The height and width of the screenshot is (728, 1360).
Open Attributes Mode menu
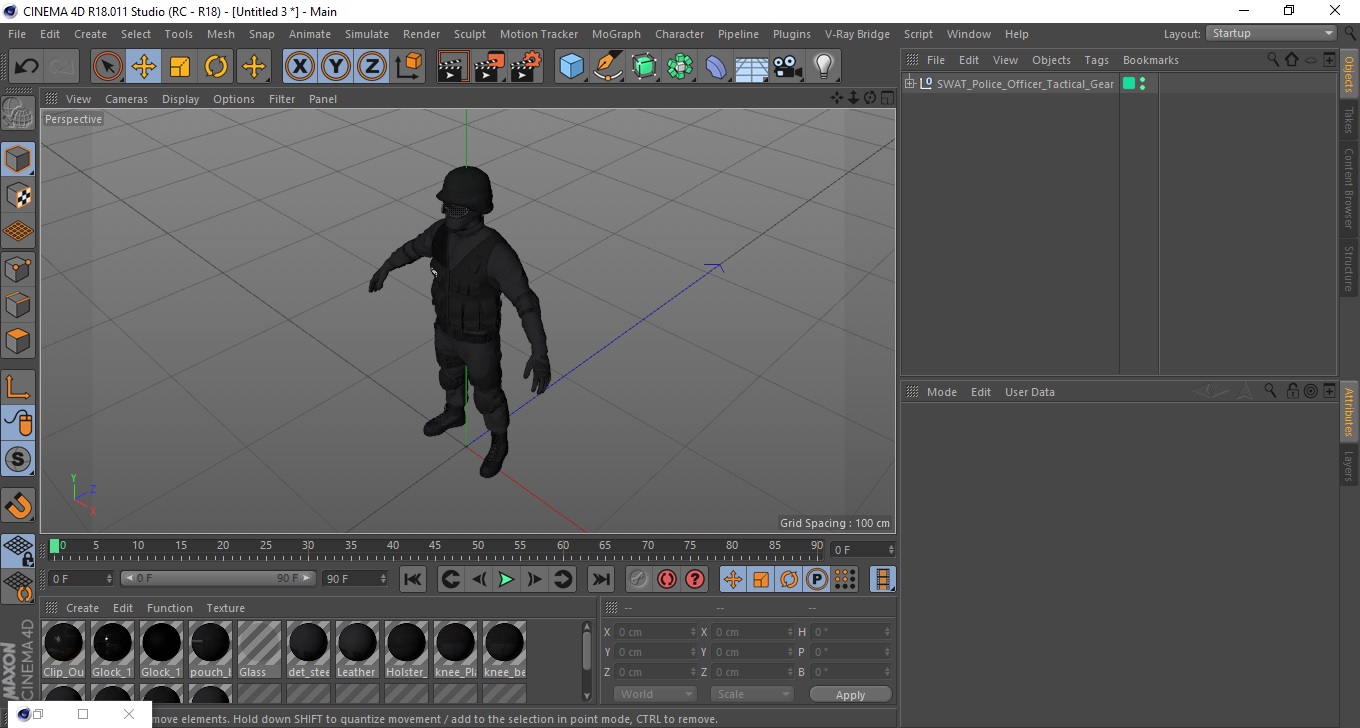coord(942,392)
